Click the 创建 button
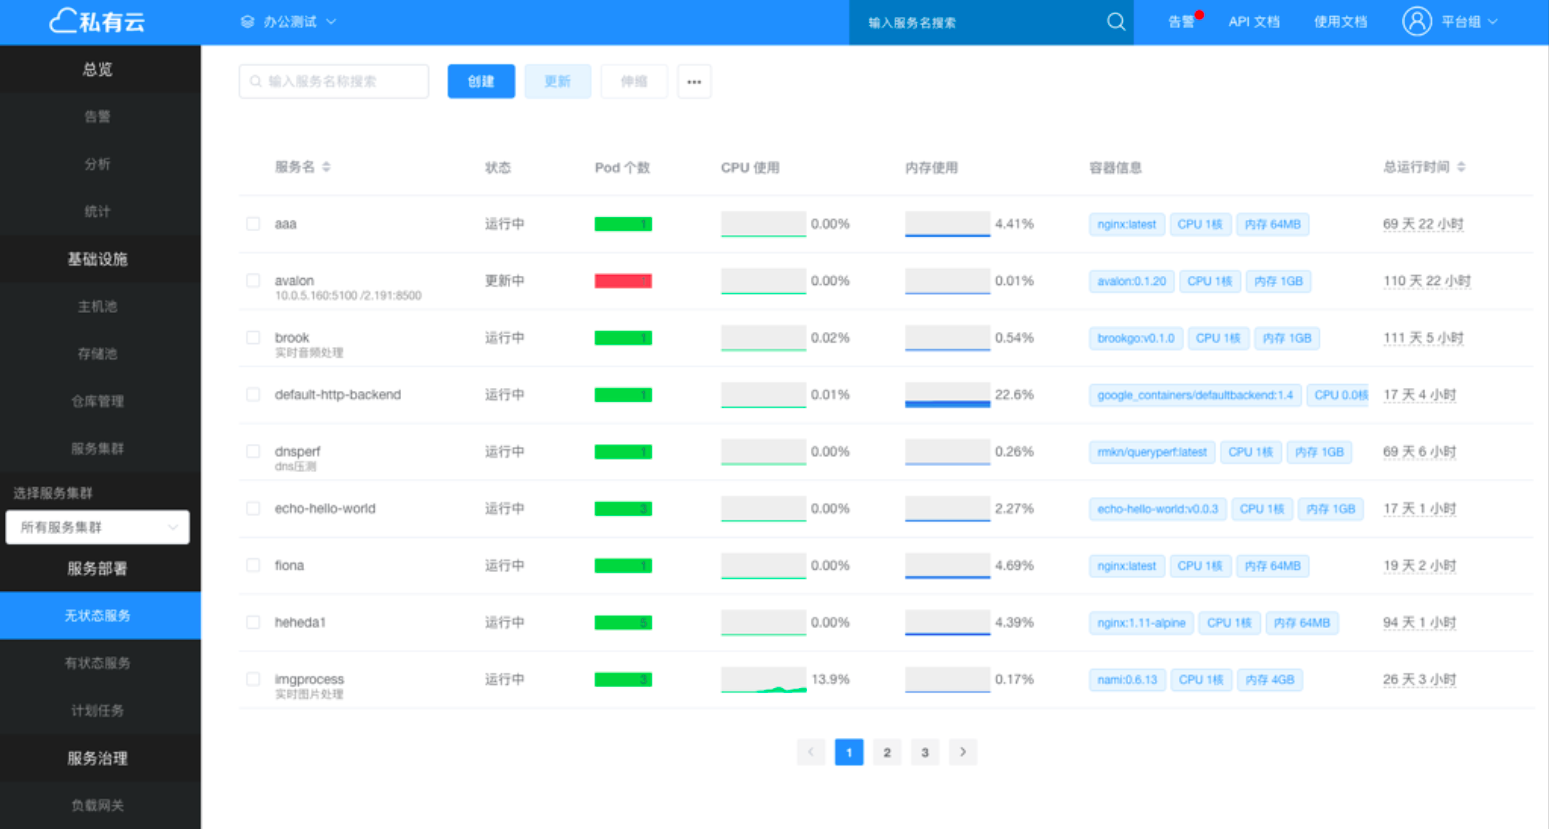The height and width of the screenshot is (829, 1549). click(481, 81)
